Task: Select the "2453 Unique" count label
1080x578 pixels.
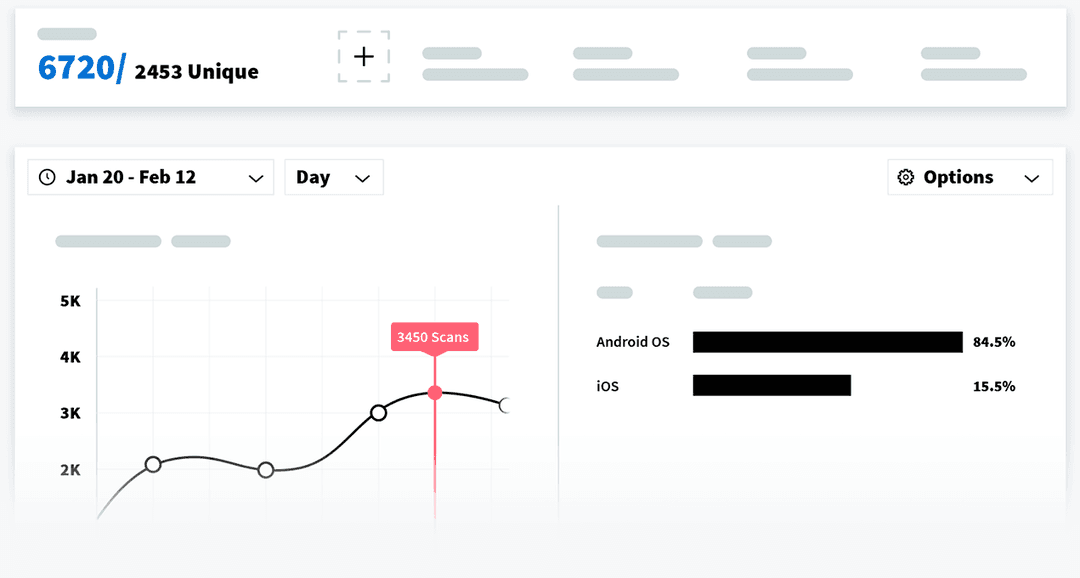Action: (x=196, y=72)
